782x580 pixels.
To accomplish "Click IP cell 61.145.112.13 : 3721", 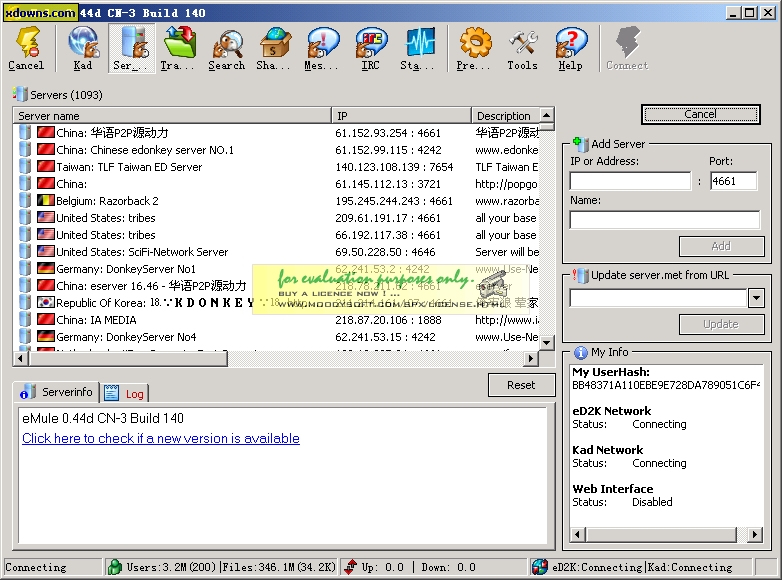I will pos(388,184).
